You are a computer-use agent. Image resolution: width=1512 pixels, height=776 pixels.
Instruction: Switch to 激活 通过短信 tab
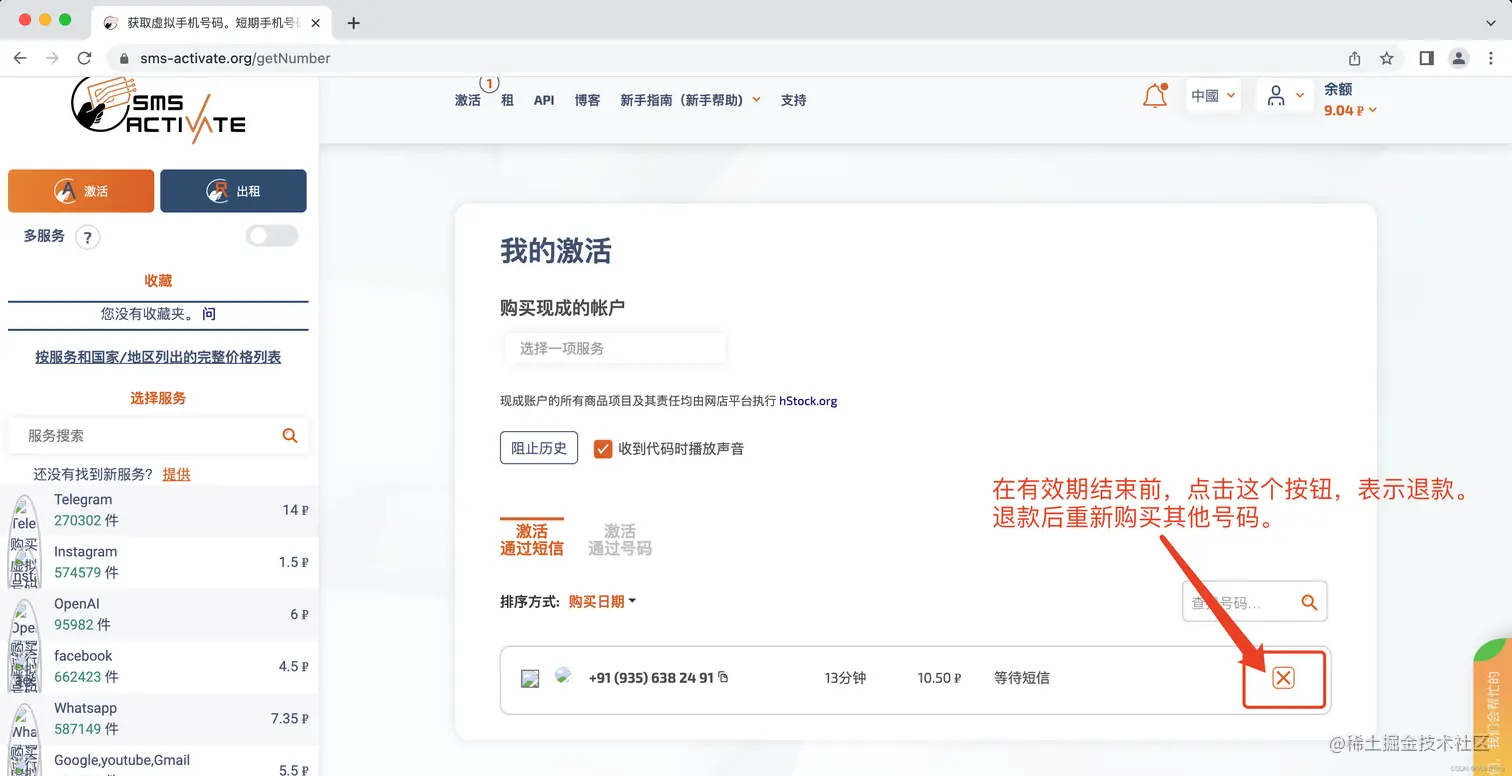click(532, 539)
